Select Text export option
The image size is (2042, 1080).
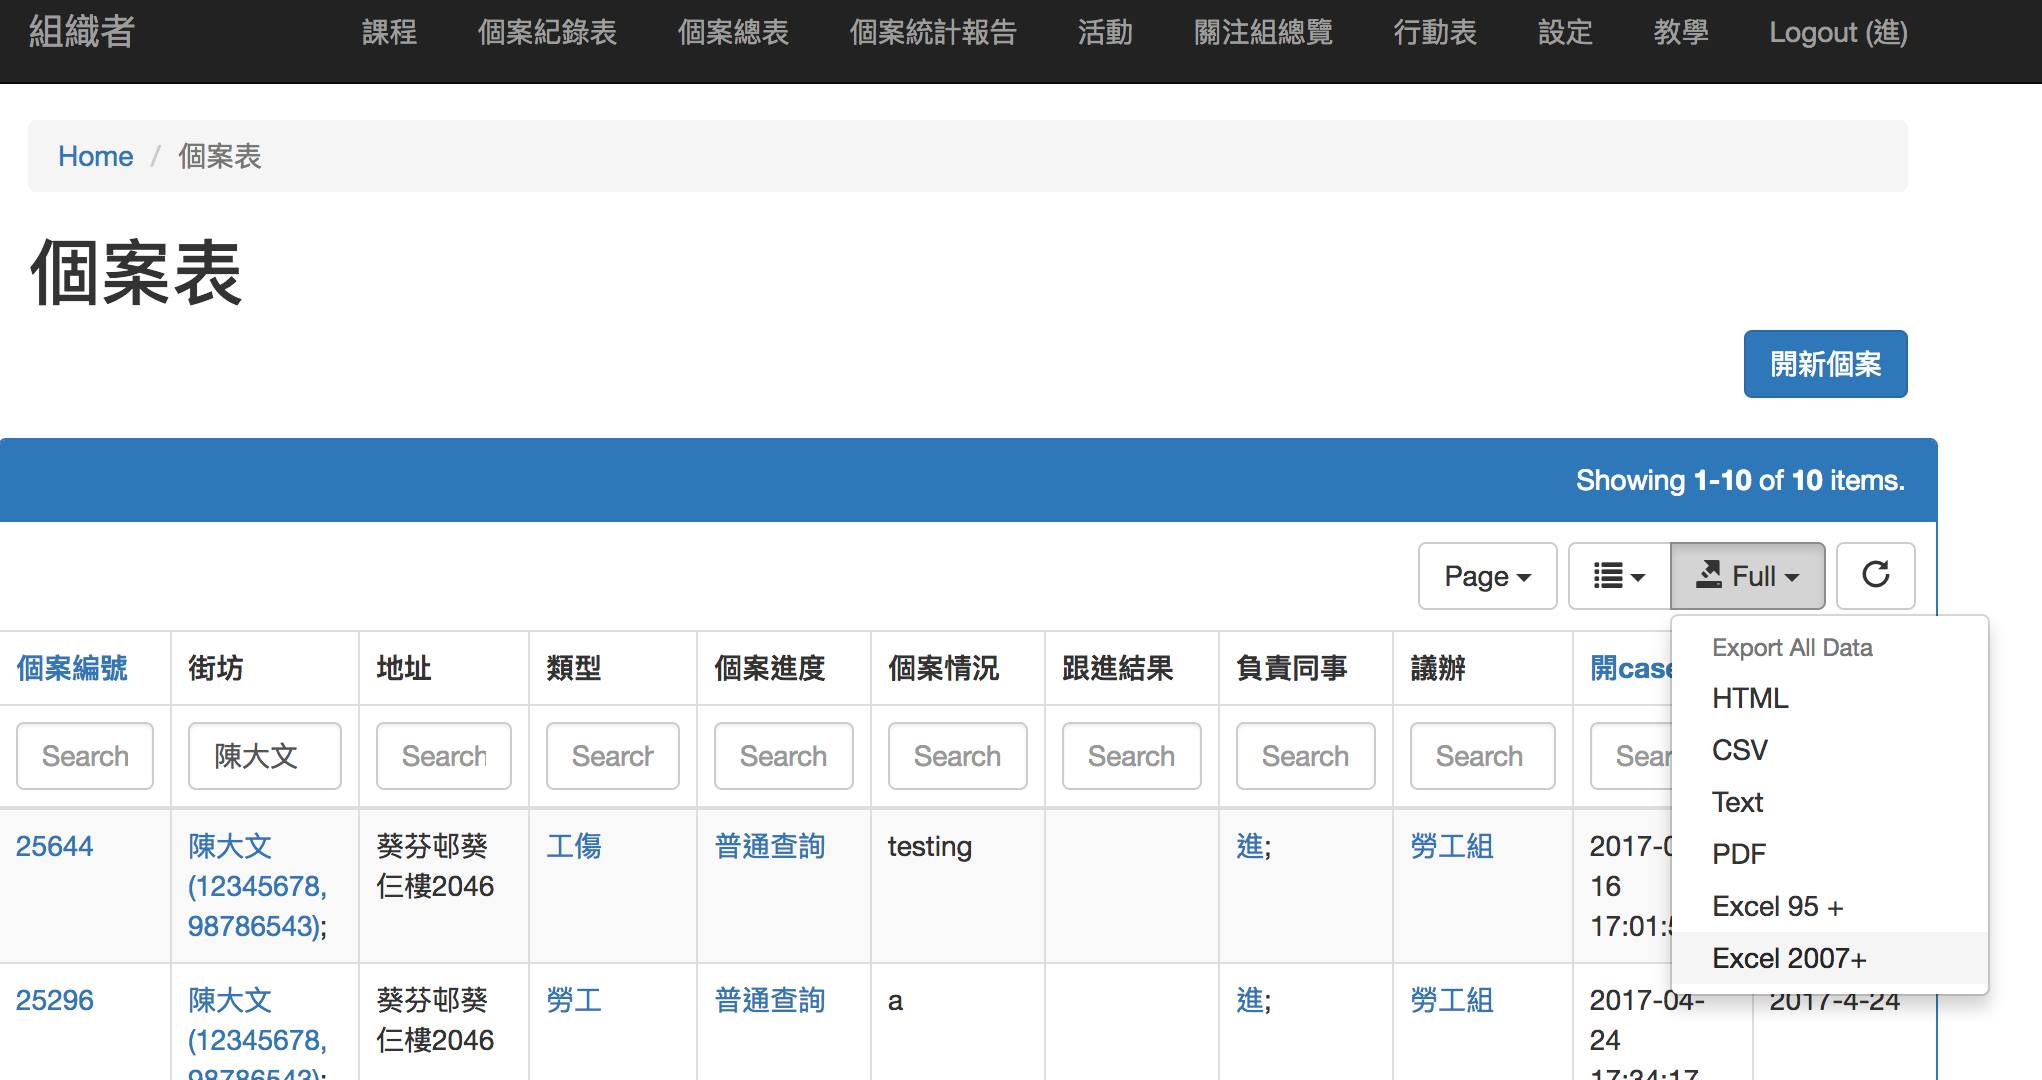point(1737,802)
